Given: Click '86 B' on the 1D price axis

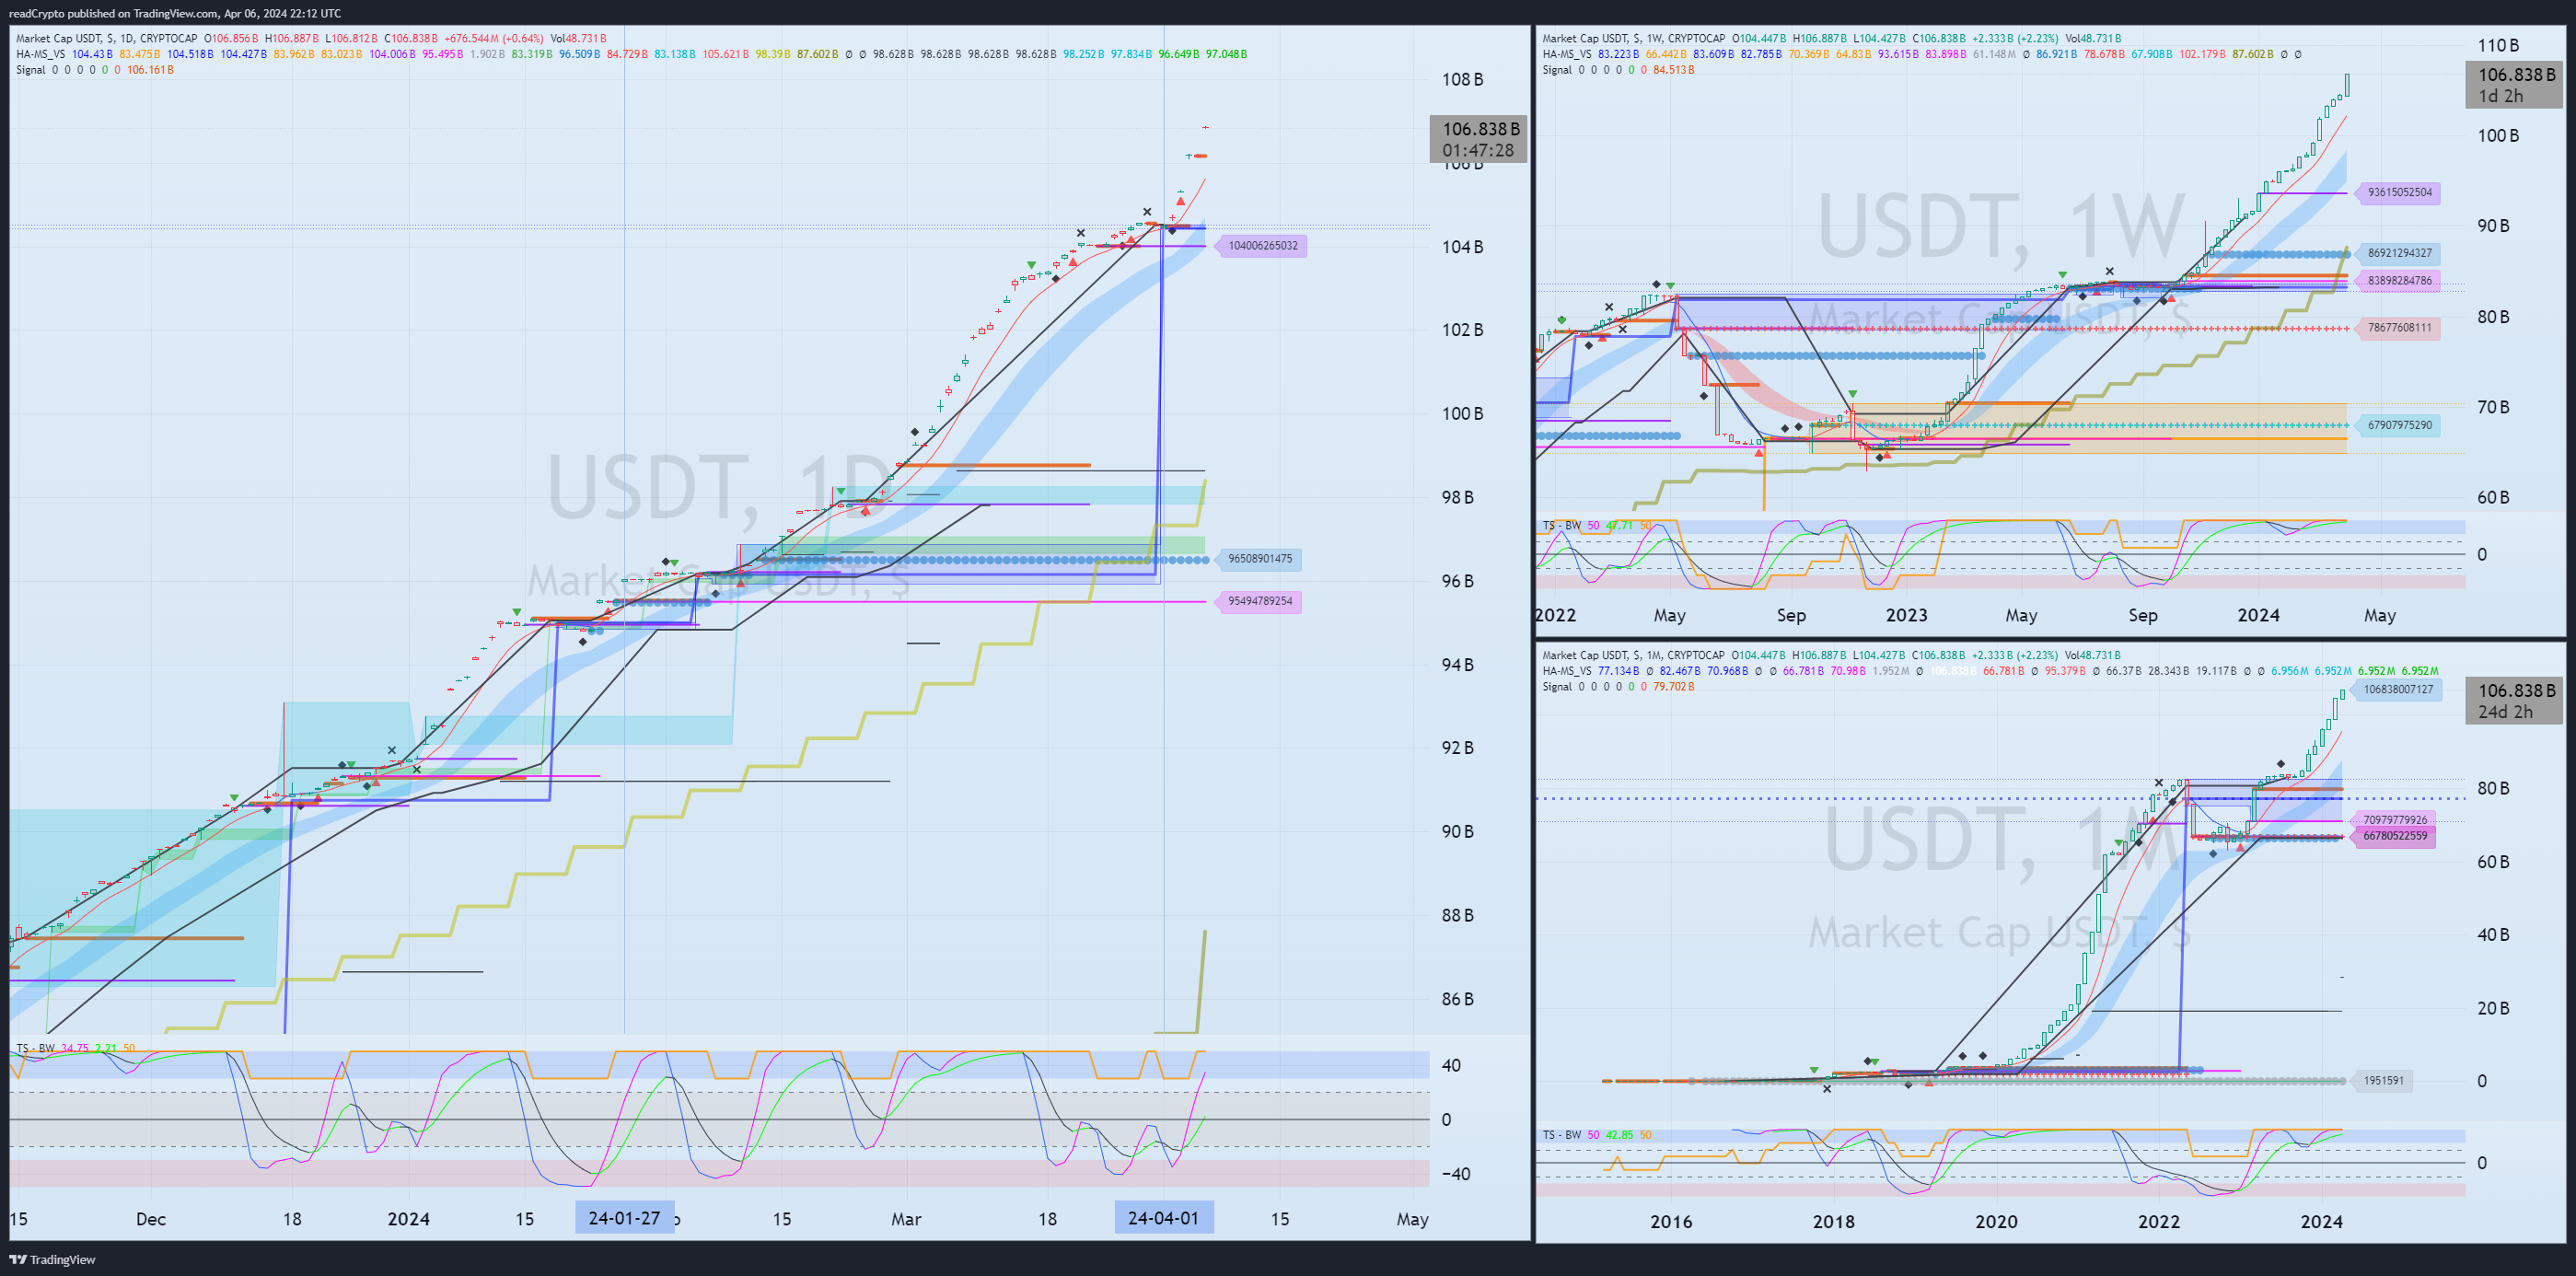Looking at the screenshot, I should 1457,999.
